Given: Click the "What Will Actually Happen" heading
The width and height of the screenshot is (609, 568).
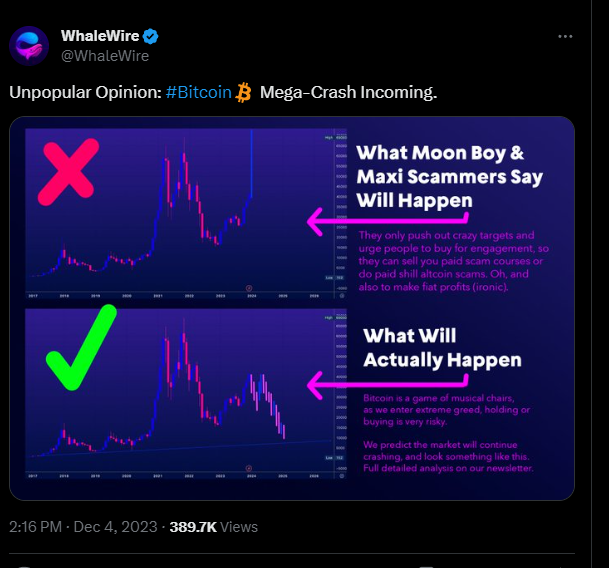Looking at the screenshot, I should coord(442,348).
